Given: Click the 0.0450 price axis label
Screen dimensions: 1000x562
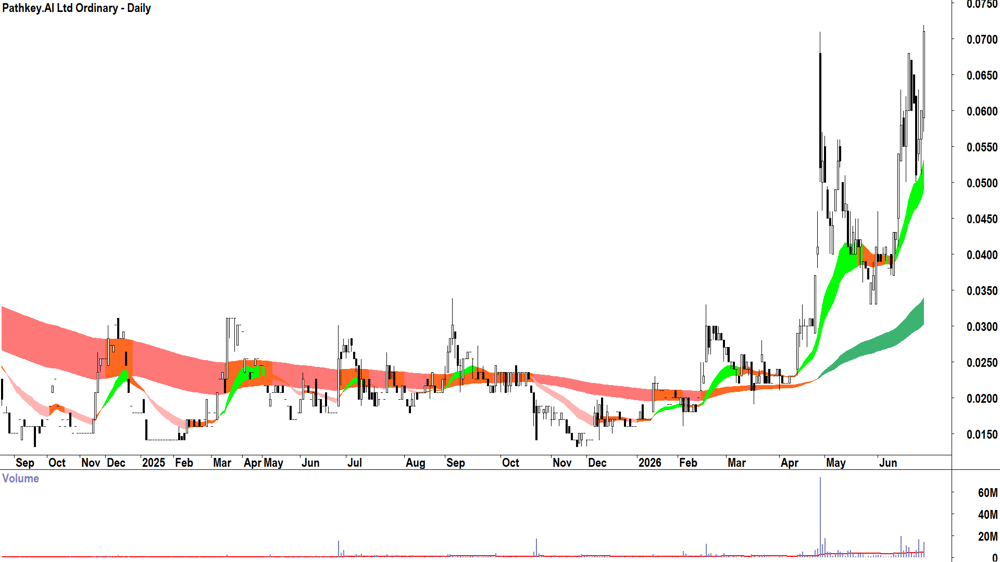Looking at the screenshot, I should (982, 219).
